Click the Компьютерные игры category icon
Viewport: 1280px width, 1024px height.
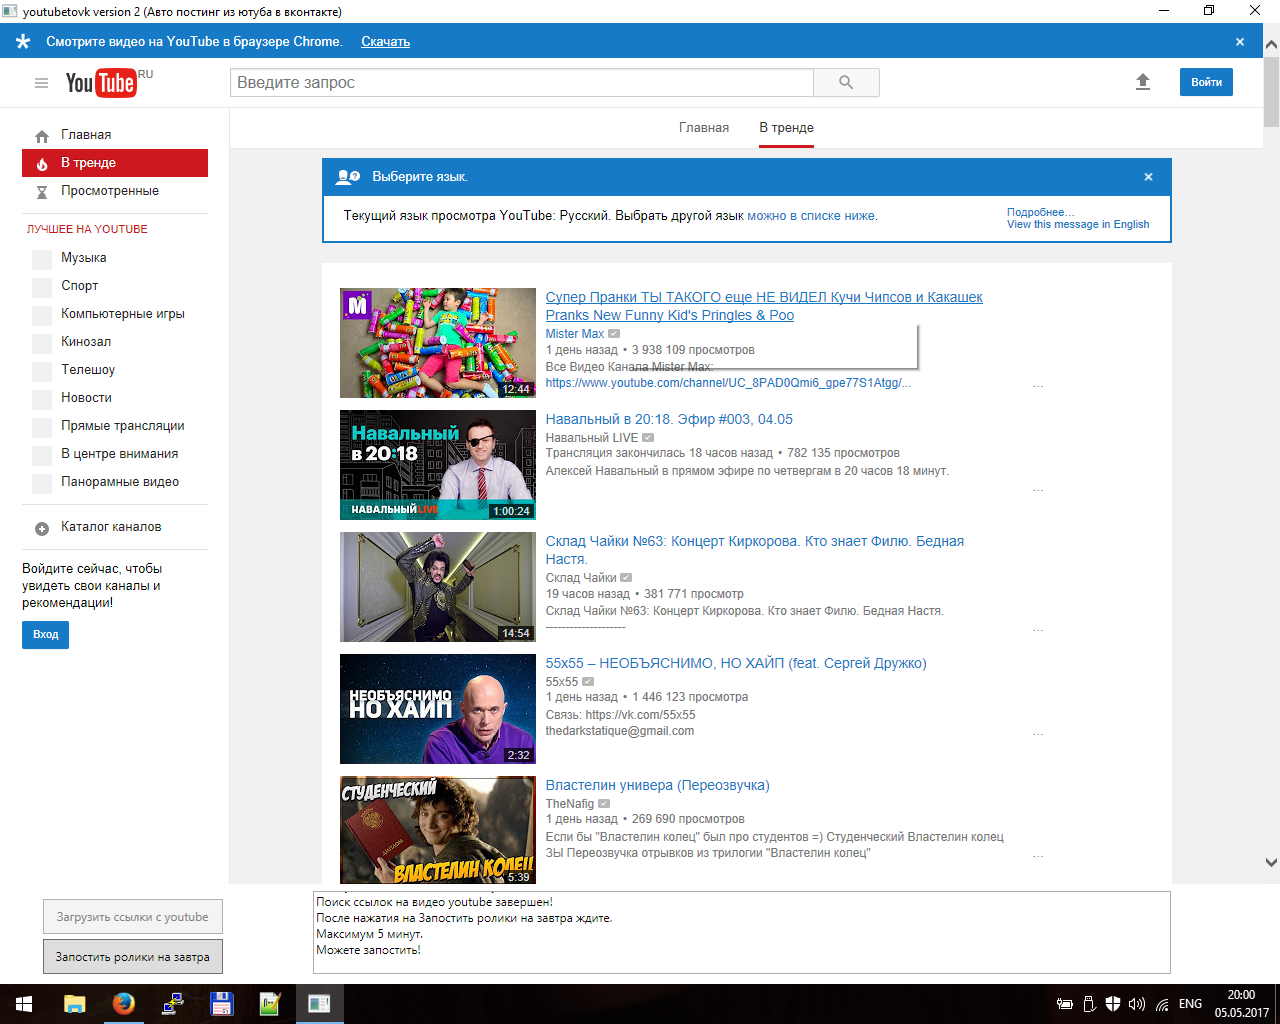[42, 315]
